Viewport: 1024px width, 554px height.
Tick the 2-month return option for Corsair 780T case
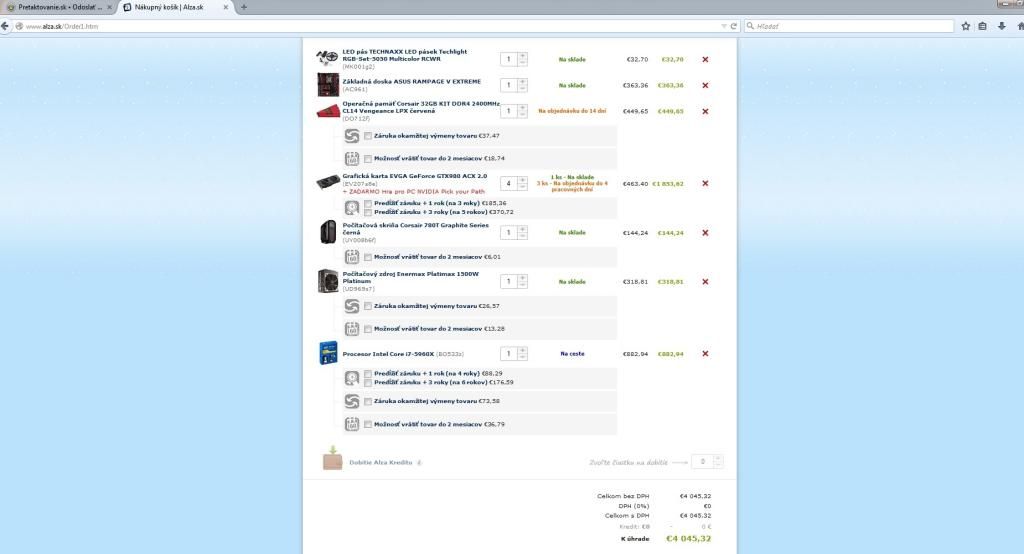[368, 256]
